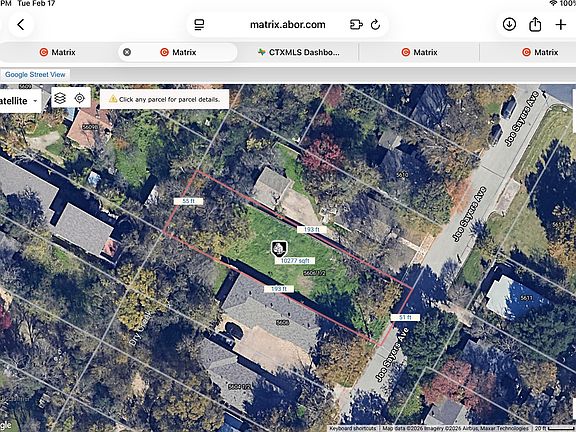Open the extensions icon beside the URL
Screen dimensions: 576x432
(356, 25)
